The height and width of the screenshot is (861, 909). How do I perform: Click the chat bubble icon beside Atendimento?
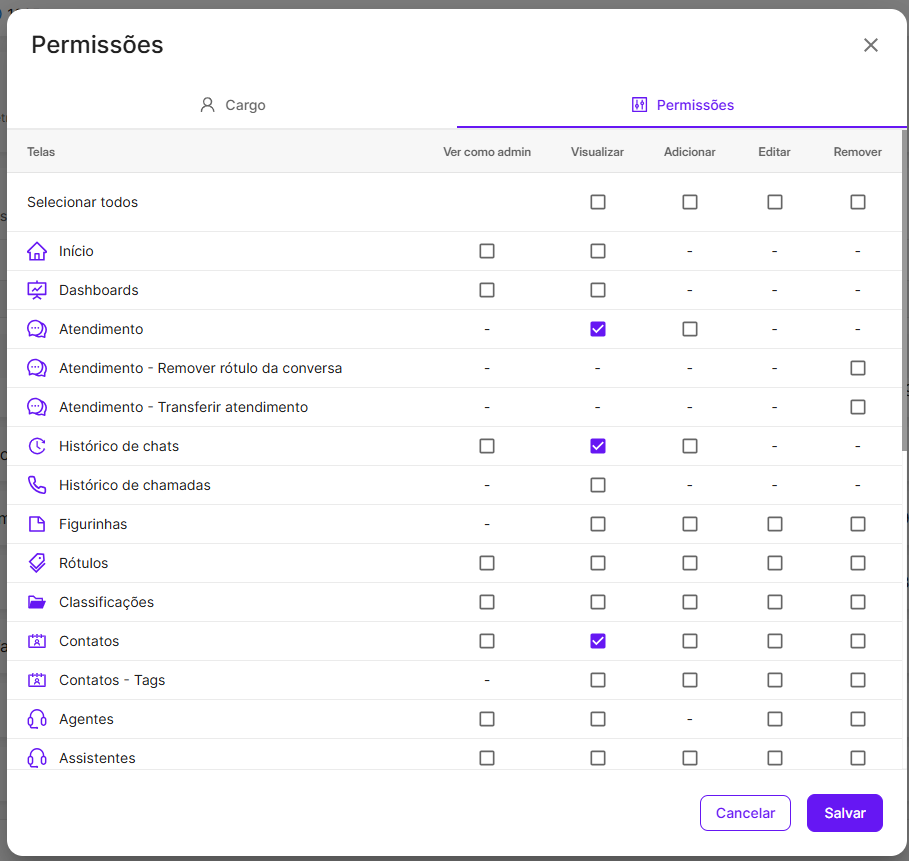tap(37, 329)
